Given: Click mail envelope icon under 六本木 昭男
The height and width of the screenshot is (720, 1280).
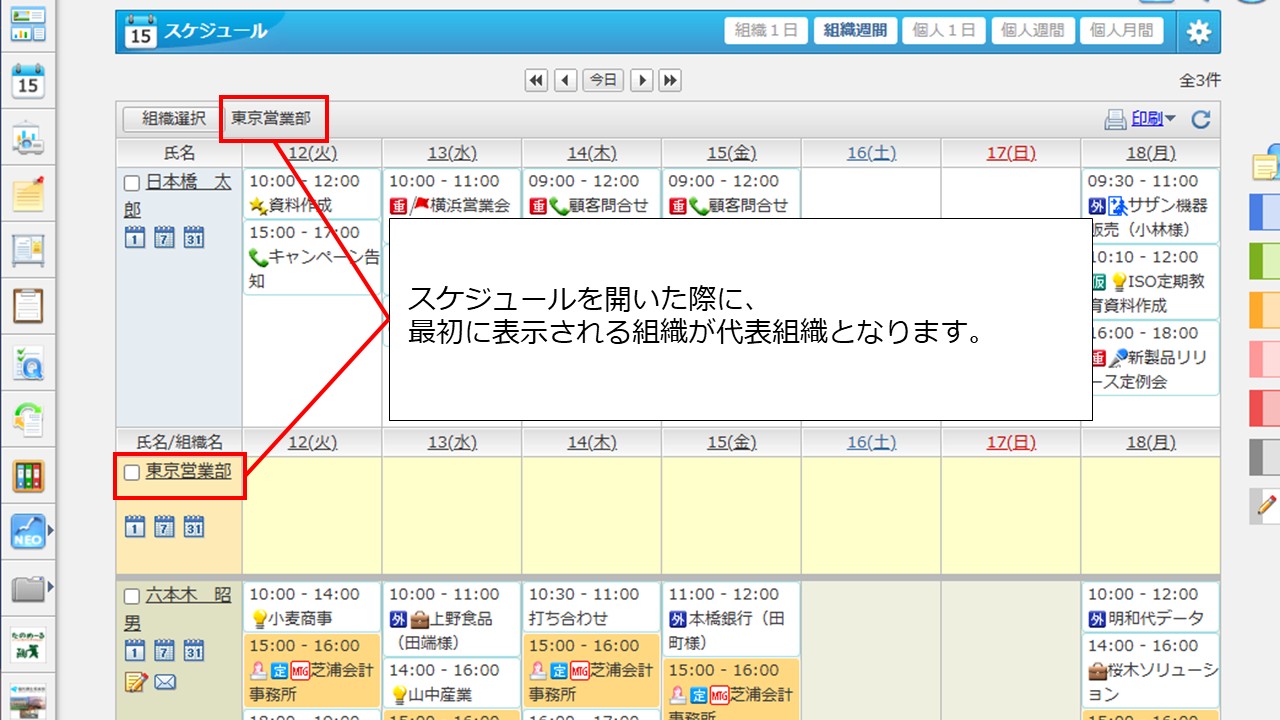Looking at the screenshot, I should 165,682.
